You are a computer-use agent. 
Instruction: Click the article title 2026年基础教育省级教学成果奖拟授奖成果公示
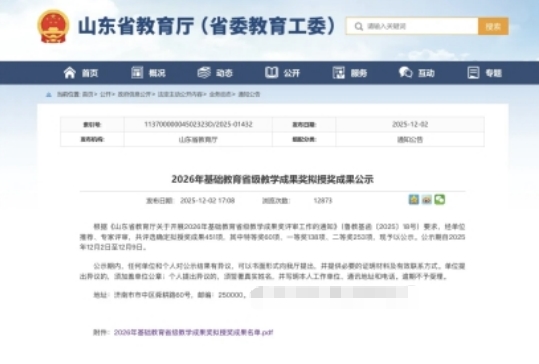coord(272,179)
